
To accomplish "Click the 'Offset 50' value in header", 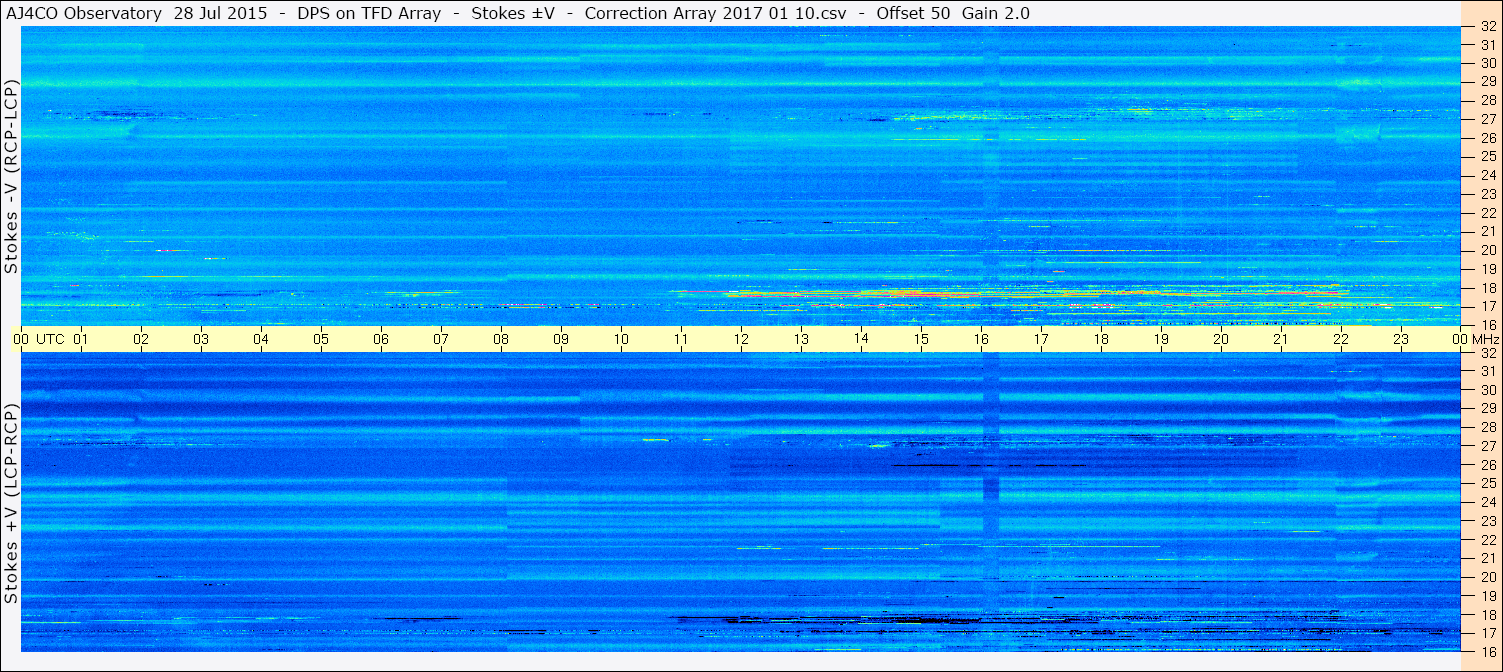I will pyautogui.click(x=913, y=14).
